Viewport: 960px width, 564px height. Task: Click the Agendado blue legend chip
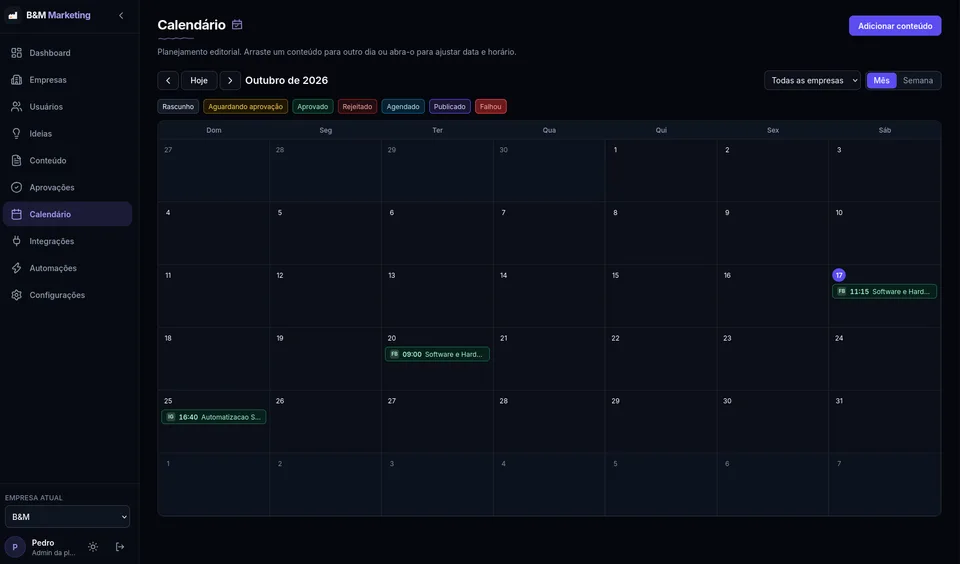403,107
